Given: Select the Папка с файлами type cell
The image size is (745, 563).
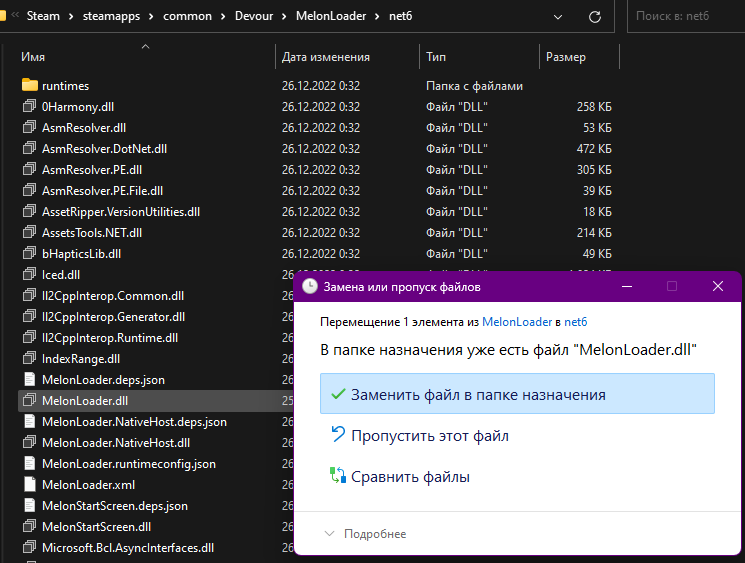Looking at the screenshot, I should pos(474,86).
